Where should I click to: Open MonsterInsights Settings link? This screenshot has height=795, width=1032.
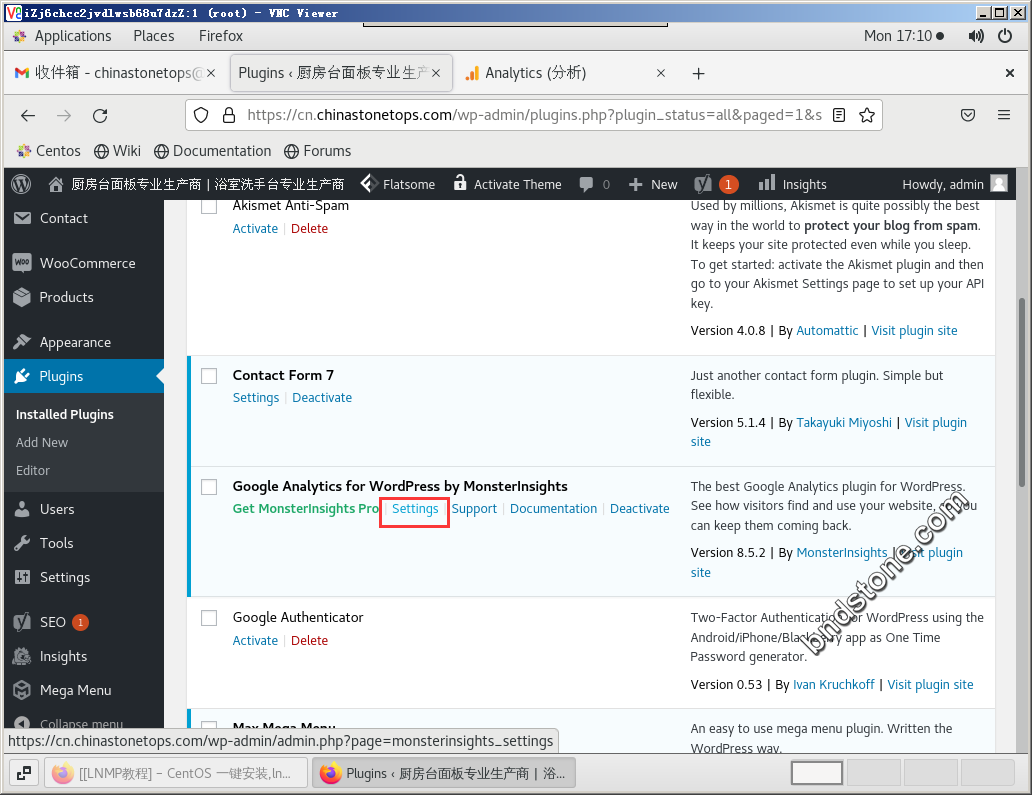[415, 509]
